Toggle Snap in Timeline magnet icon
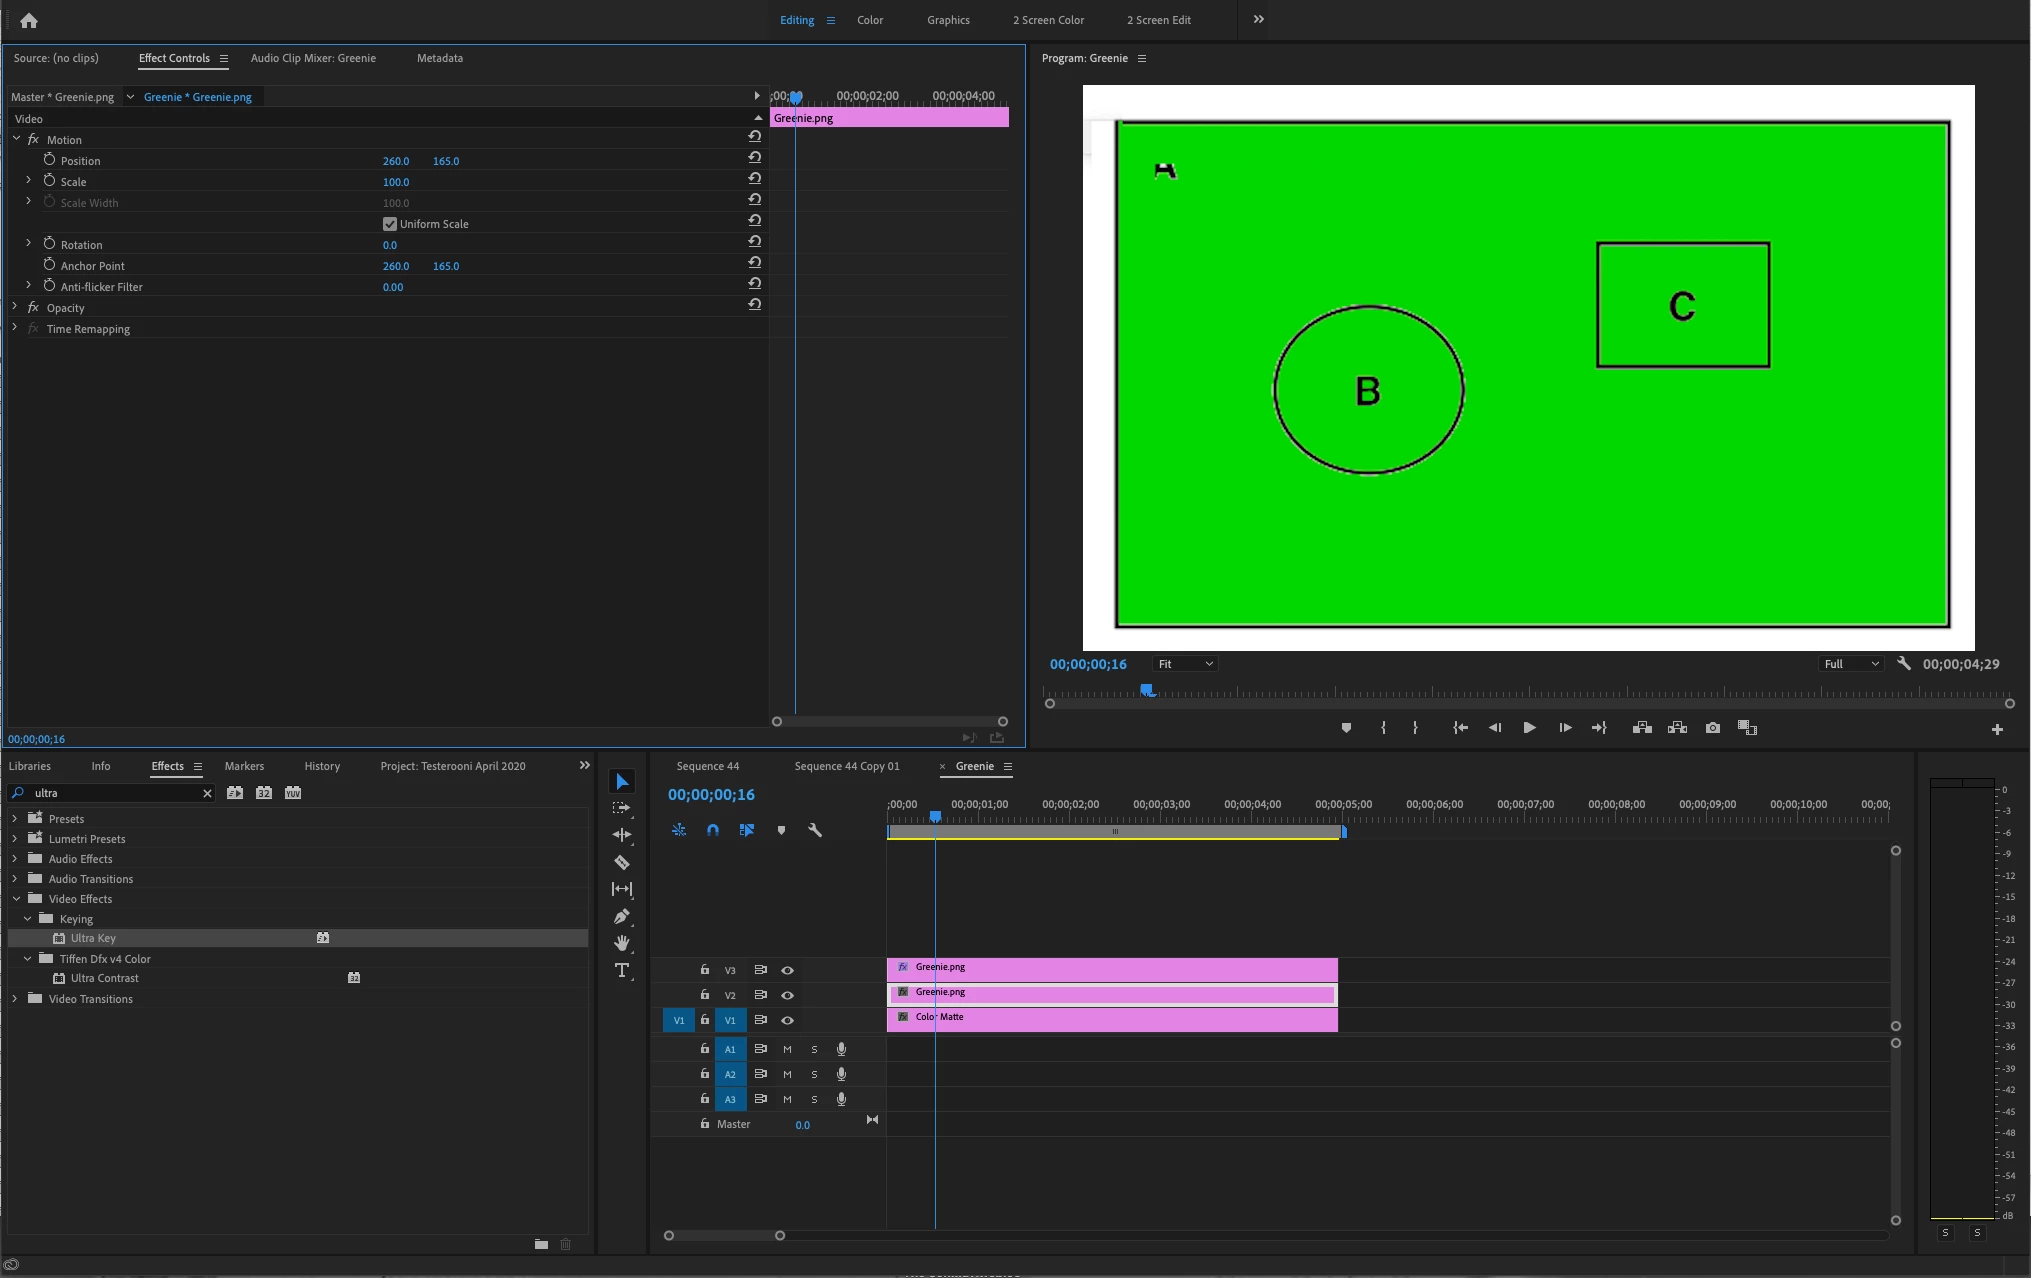Viewport: 2031px width, 1278px height. click(713, 830)
